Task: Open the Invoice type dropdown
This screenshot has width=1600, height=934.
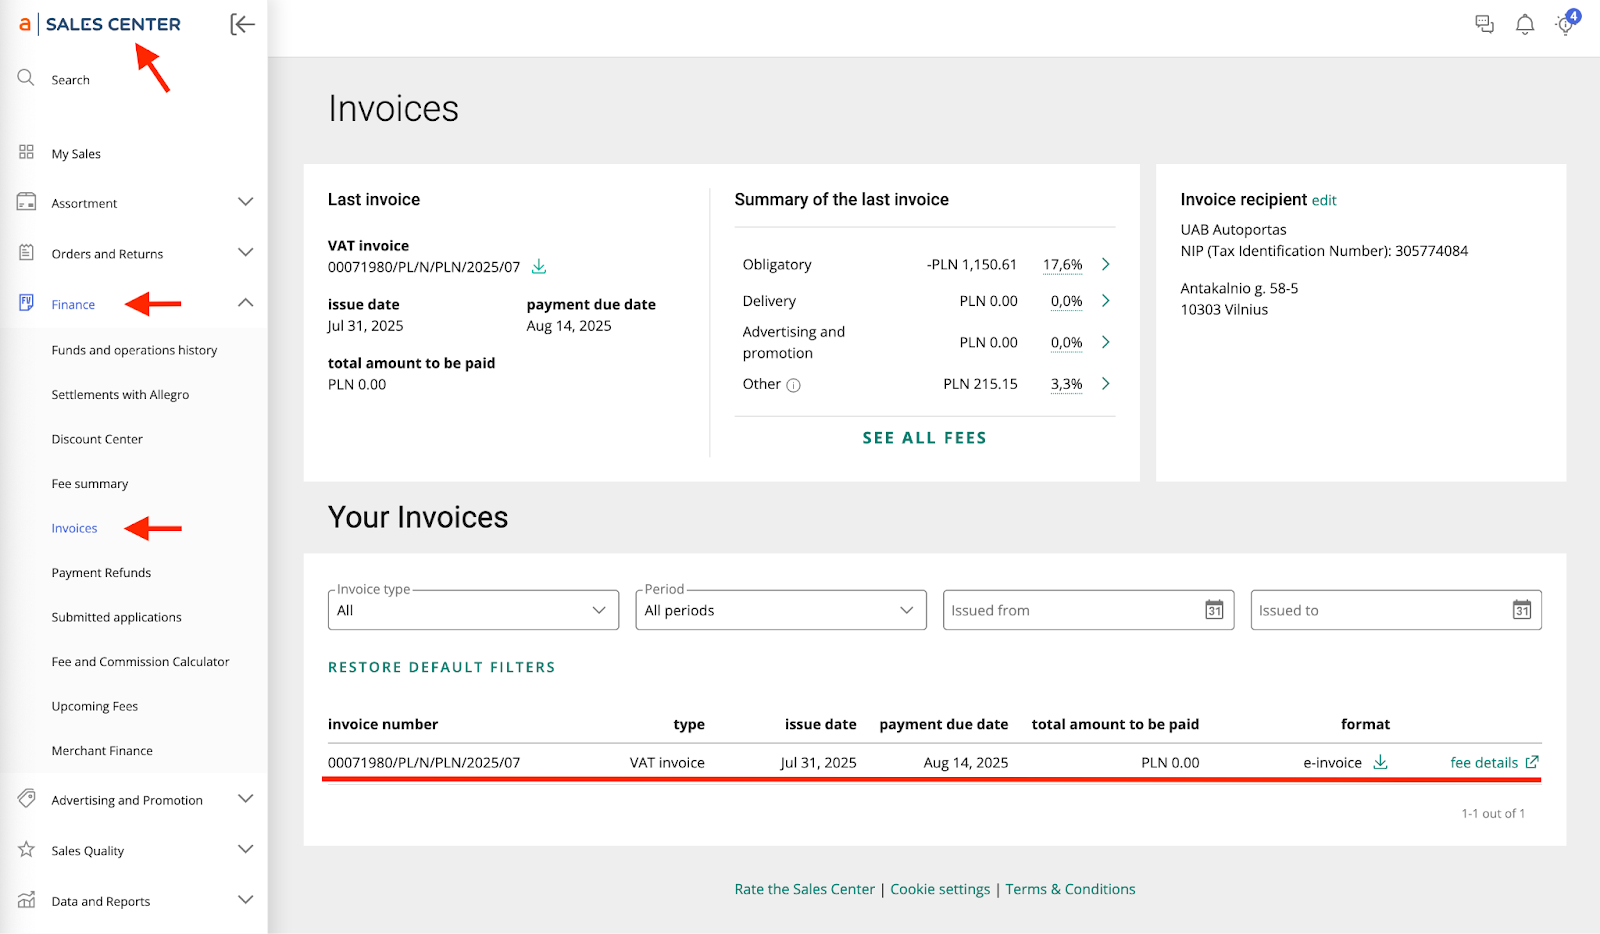Action: point(473,610)
